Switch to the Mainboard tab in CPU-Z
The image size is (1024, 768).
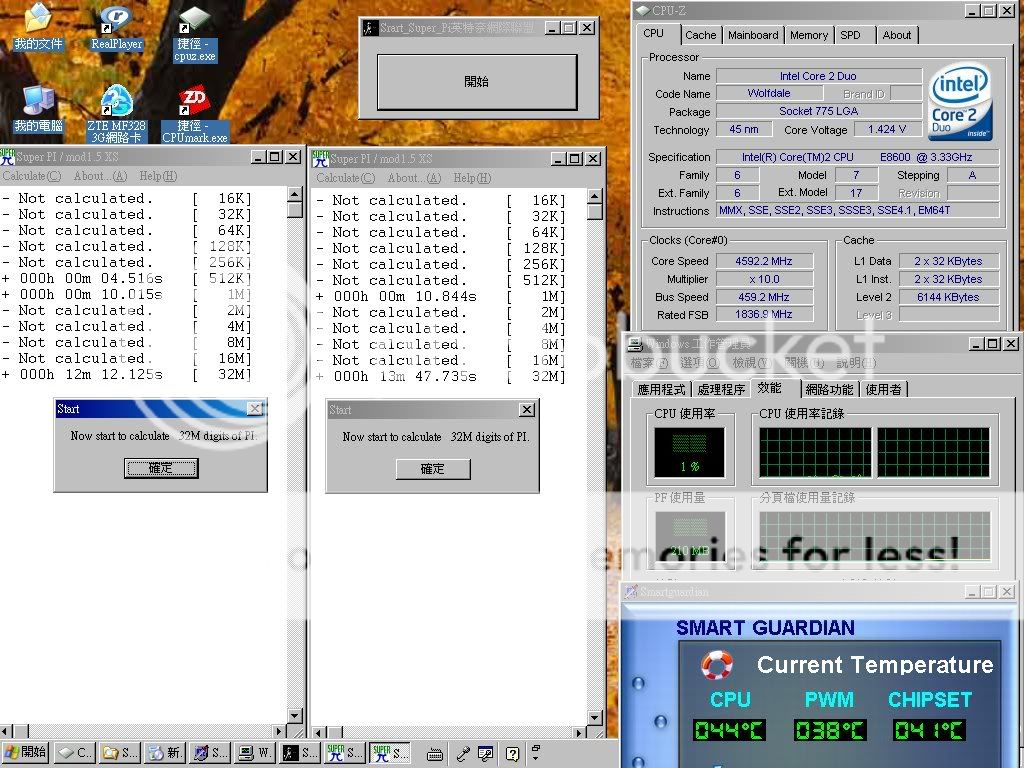pyautogui.click(x=752, y=35)
